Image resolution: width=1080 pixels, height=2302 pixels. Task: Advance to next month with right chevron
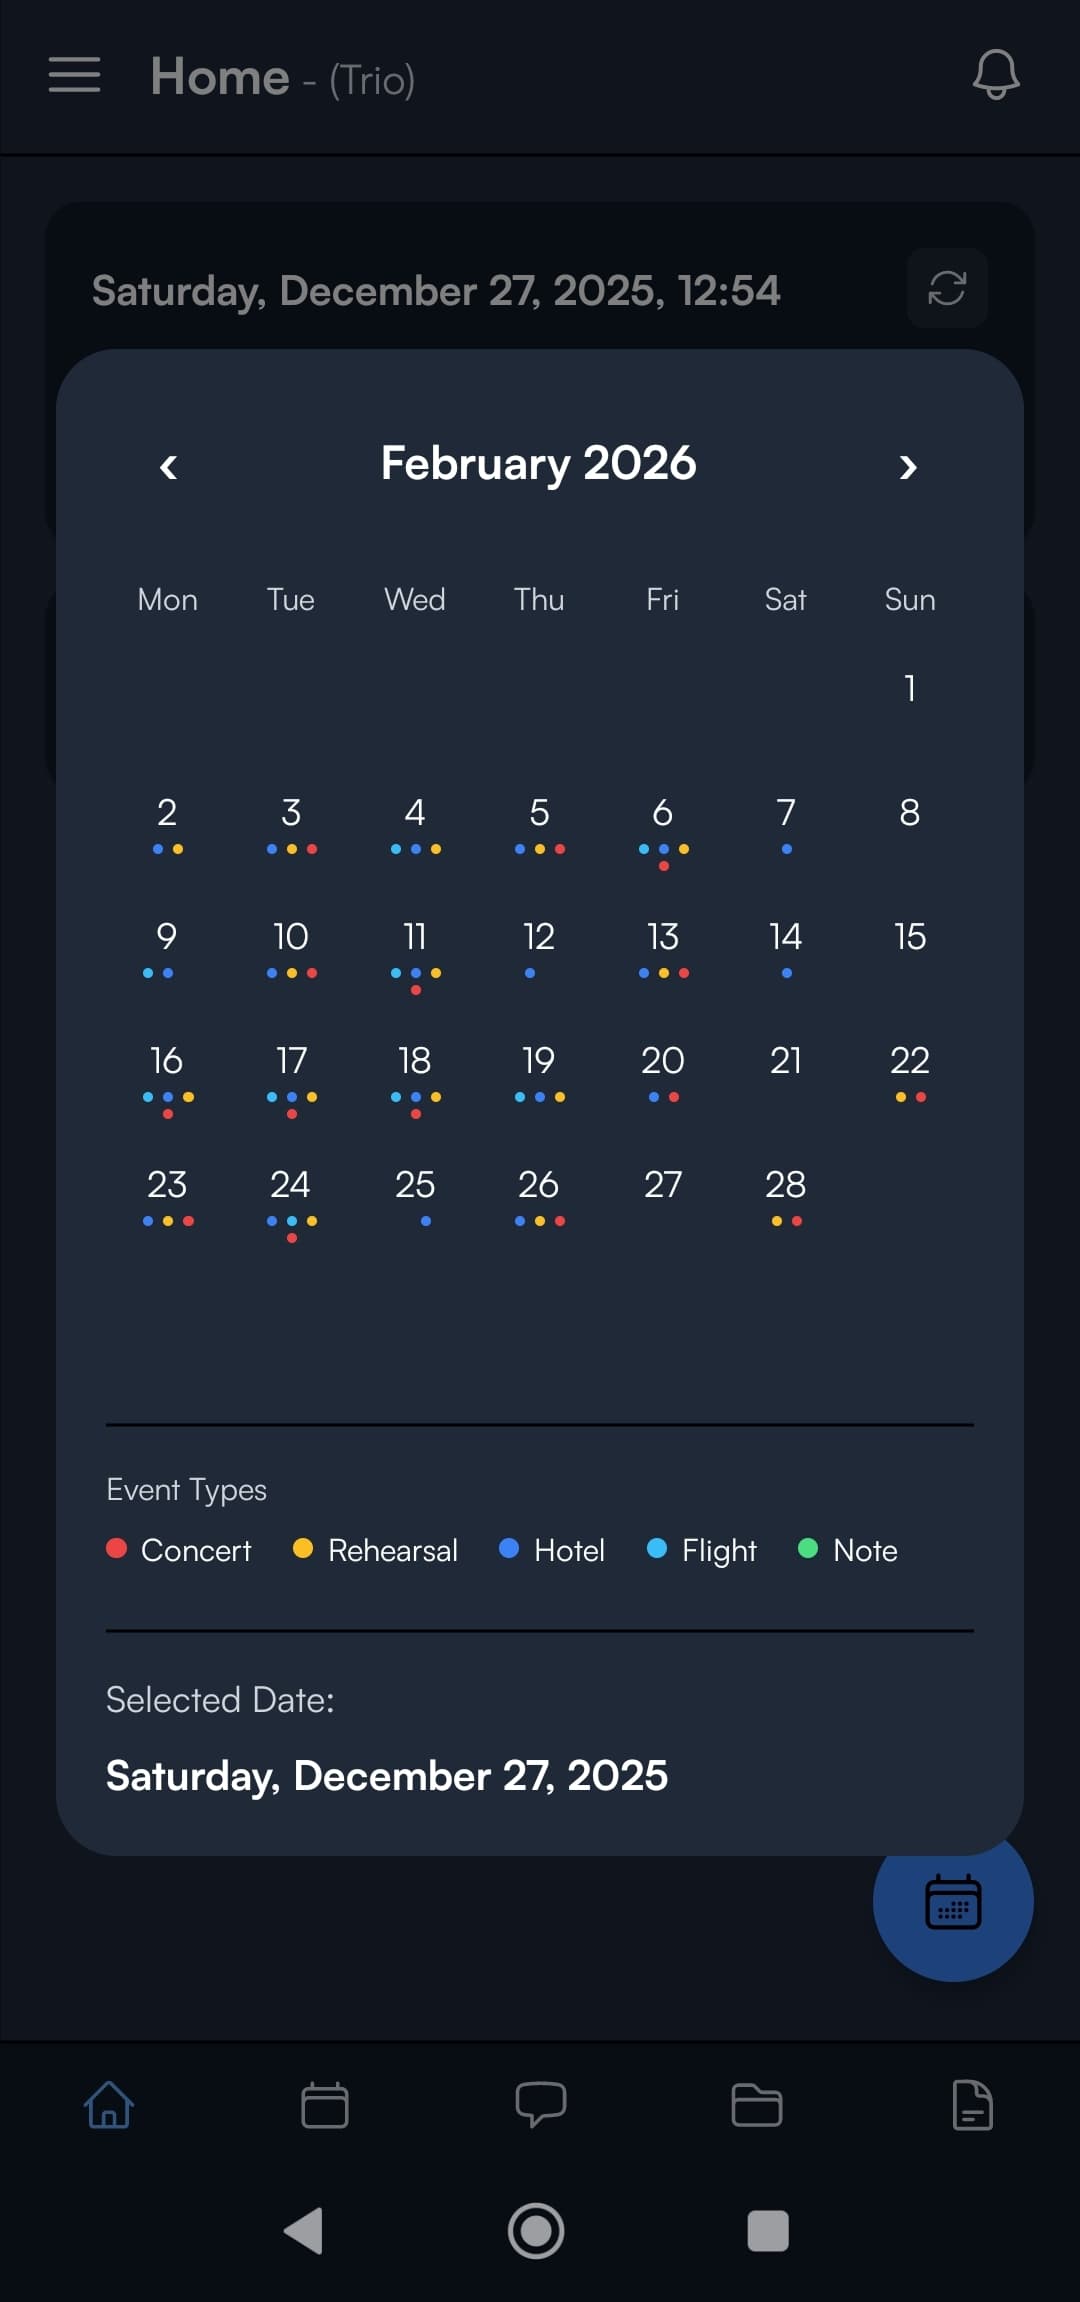pos(908,466)
